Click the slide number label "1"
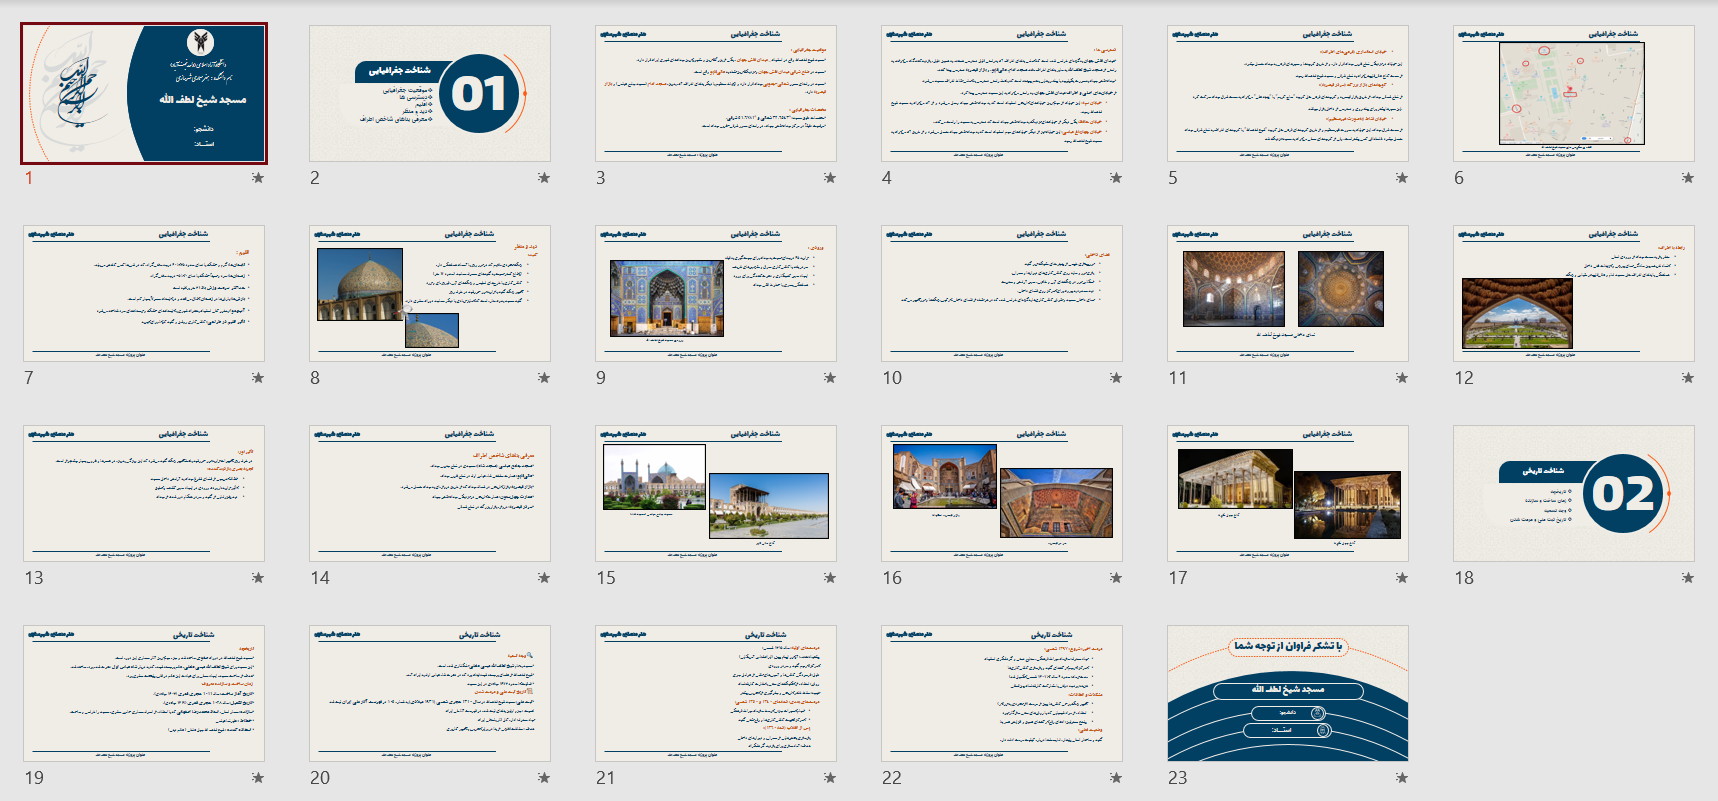The image size is (1718, 801). (x=29, y=178)
